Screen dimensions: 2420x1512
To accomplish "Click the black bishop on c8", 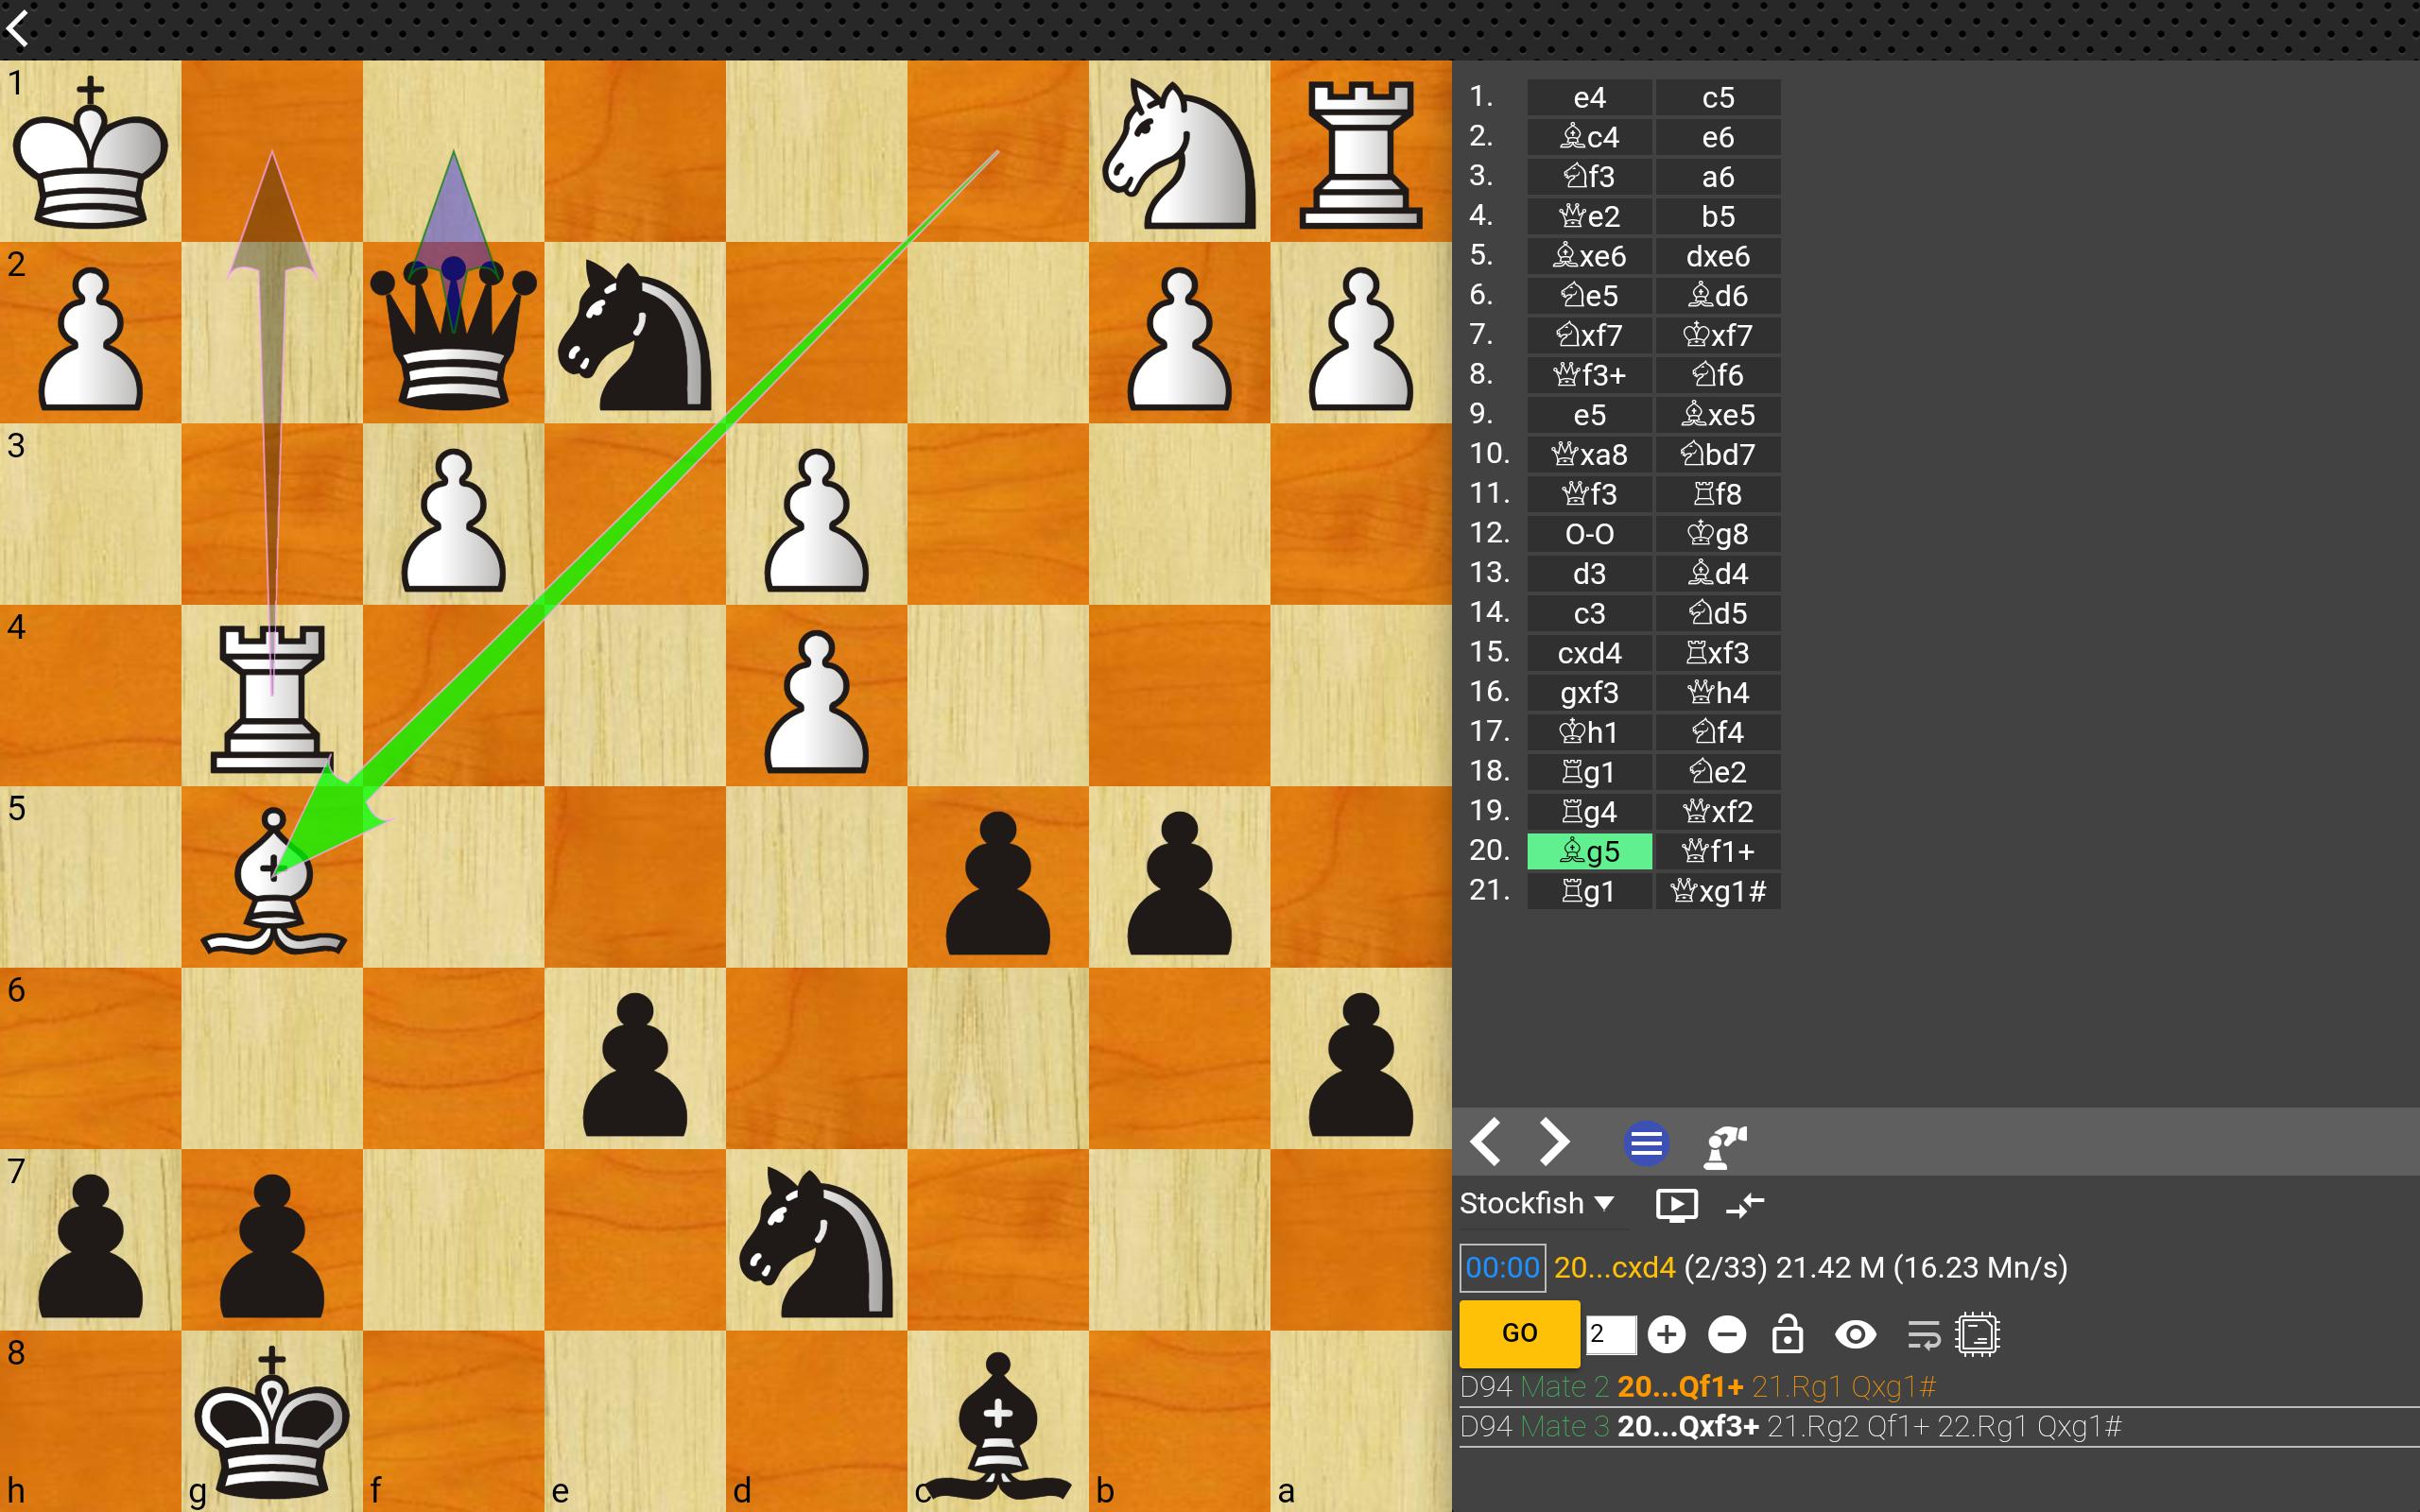I will (x=997, y=1425).
